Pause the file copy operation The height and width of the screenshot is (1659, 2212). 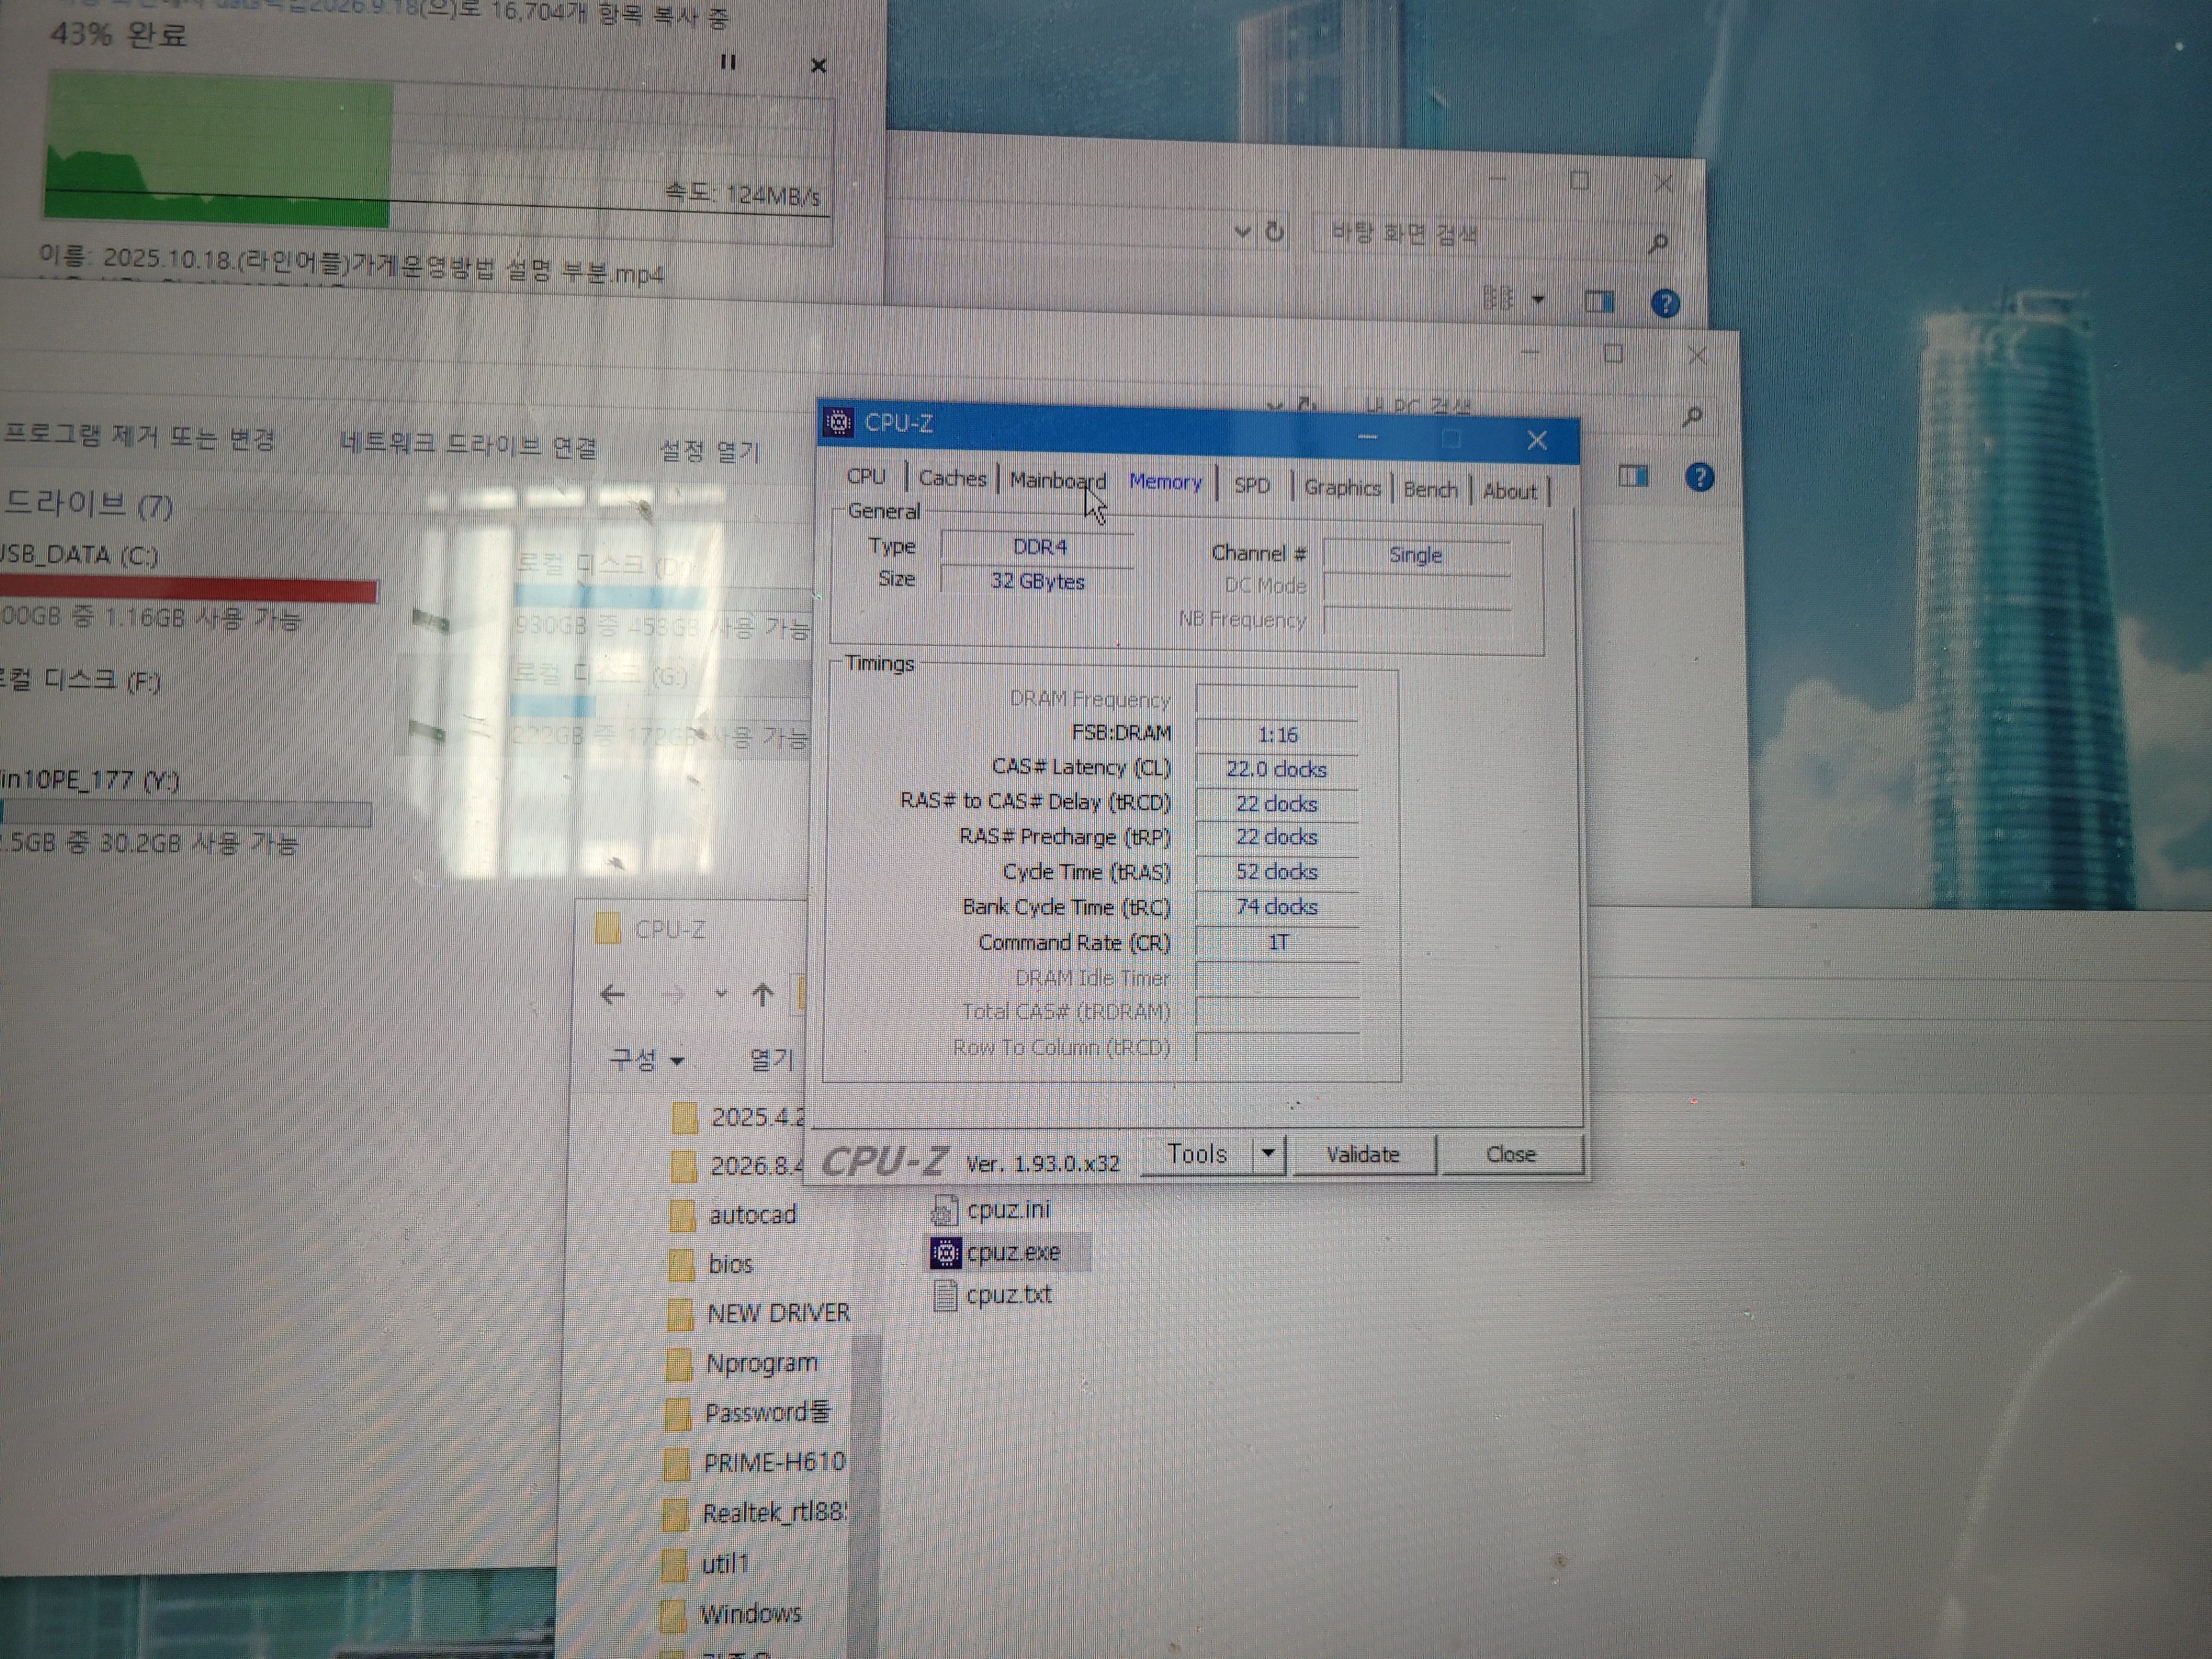pos(728,63)
